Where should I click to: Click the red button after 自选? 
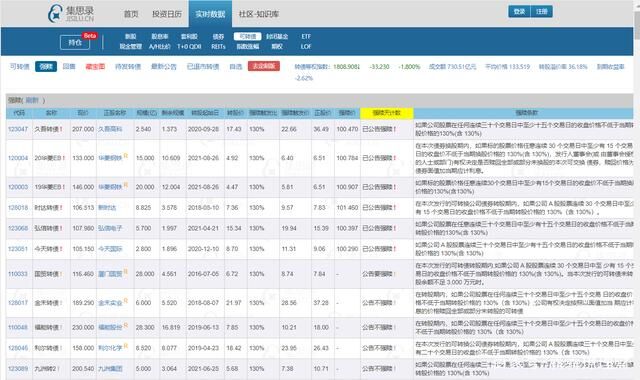tap(264, 66)
